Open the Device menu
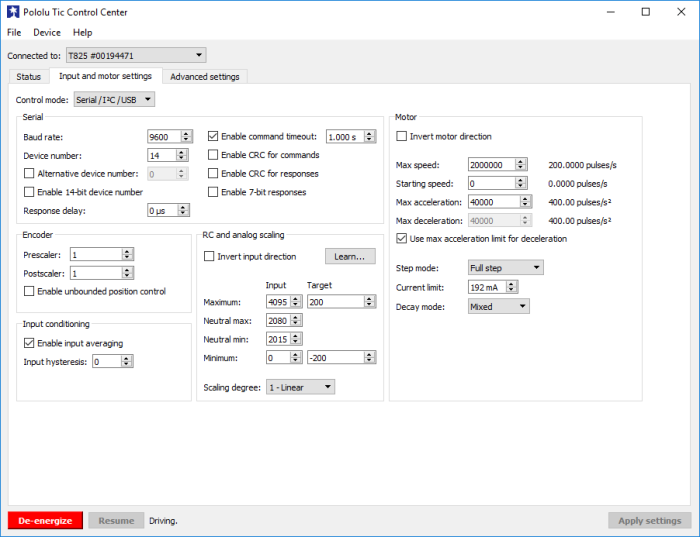 [x=47, y=33]
